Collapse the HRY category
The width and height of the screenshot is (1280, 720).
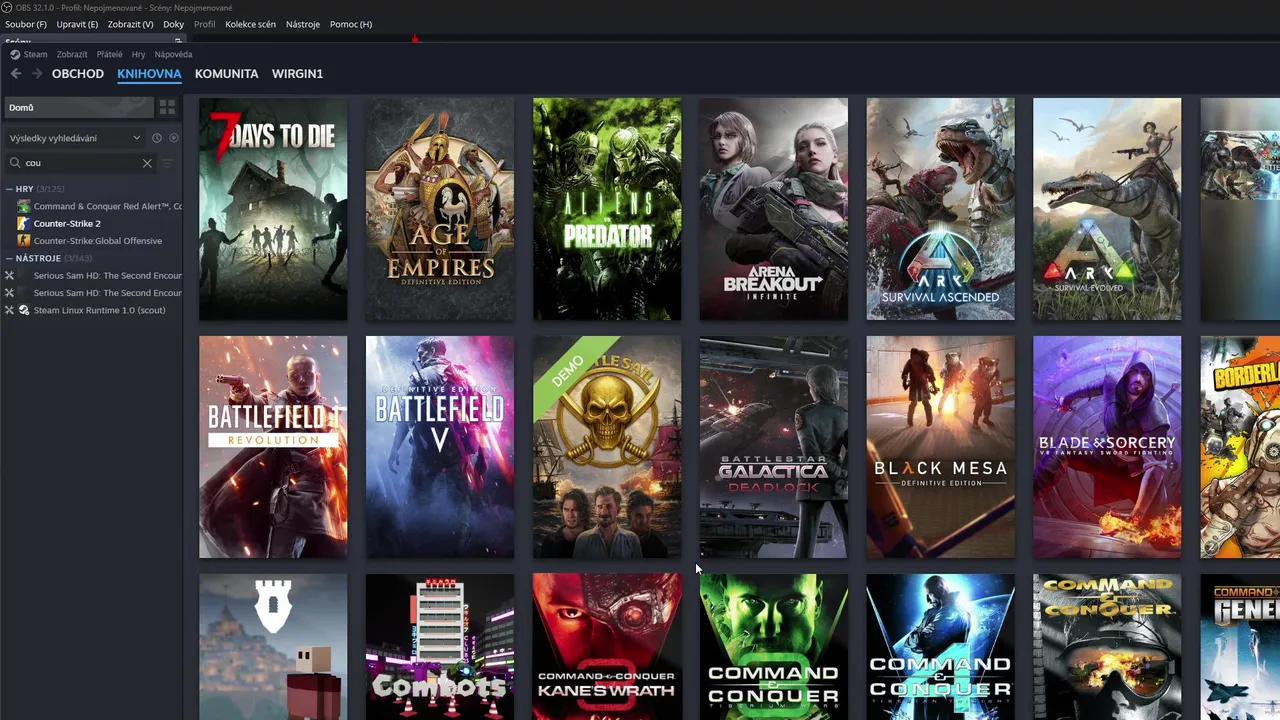tap(9, 189)
